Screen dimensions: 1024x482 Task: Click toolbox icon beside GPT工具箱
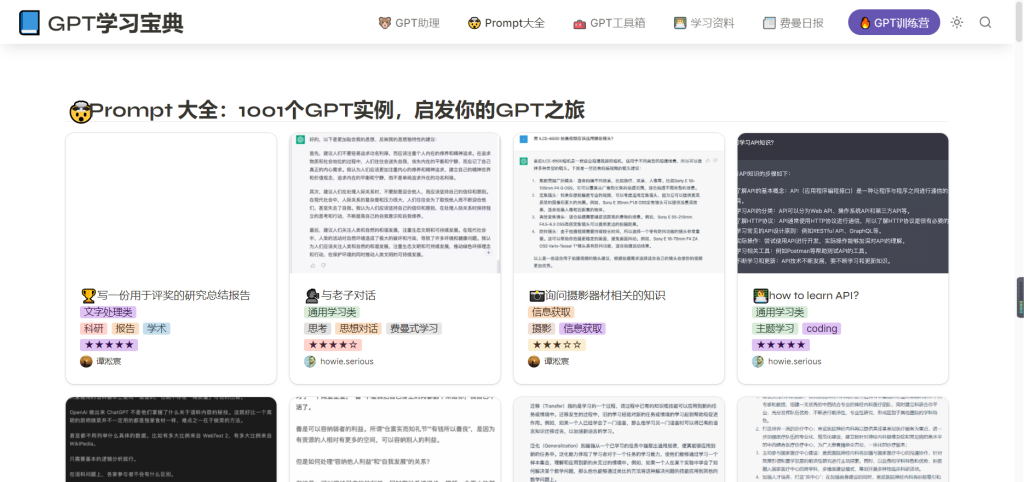click(x=579, y=24)
